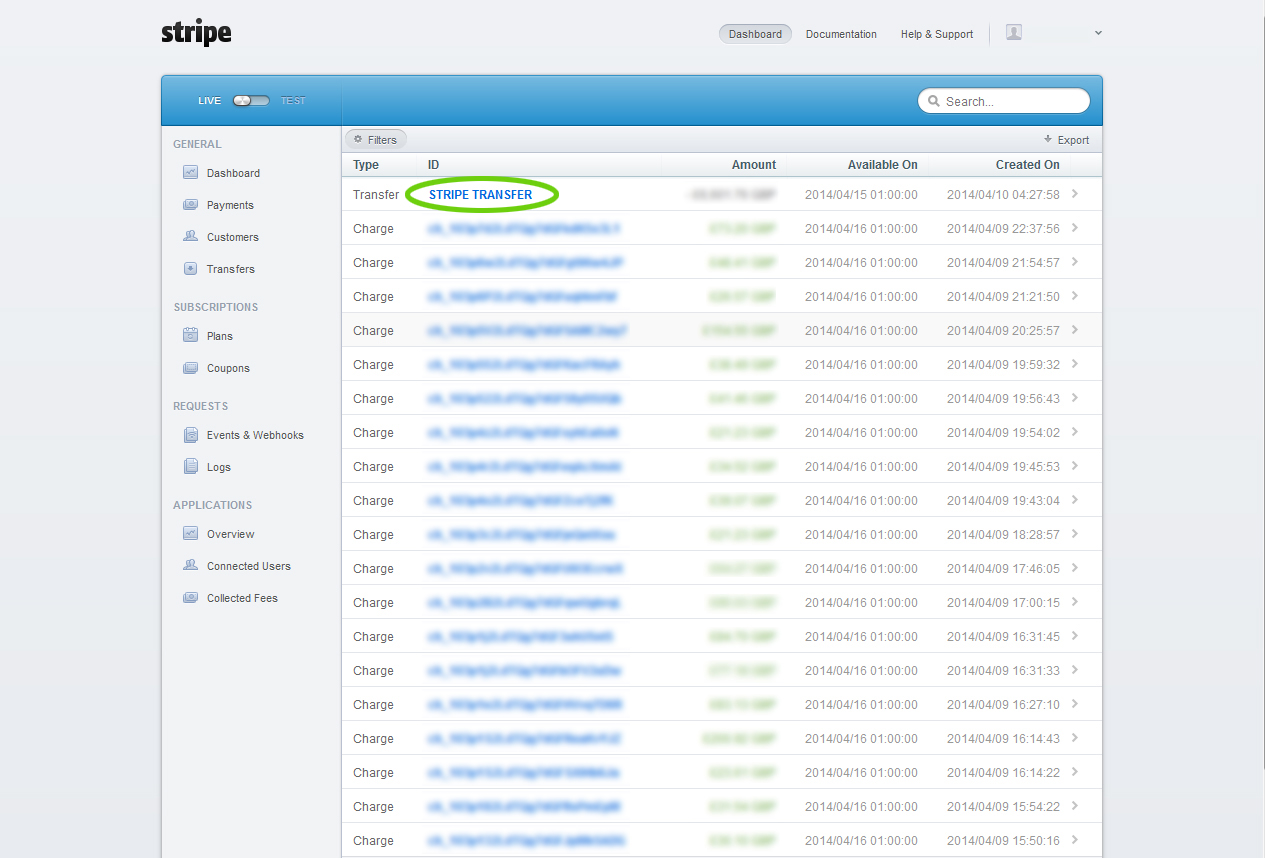Click the 2014/04/09 16:31:45 created date

pyautogui.click(x=1003, y=637)
